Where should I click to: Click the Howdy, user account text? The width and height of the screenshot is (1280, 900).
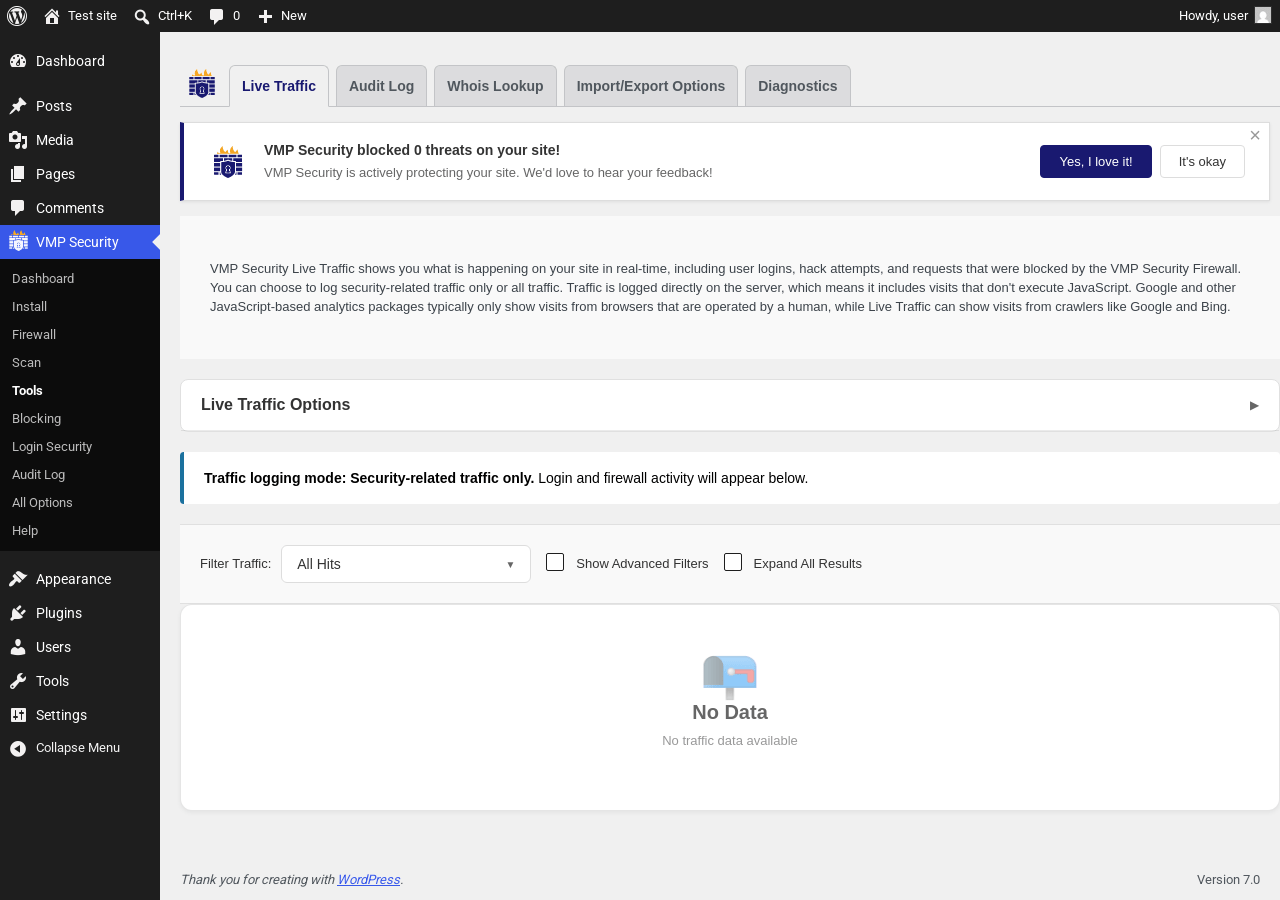pyautogui.click(x=1213, y=16)
